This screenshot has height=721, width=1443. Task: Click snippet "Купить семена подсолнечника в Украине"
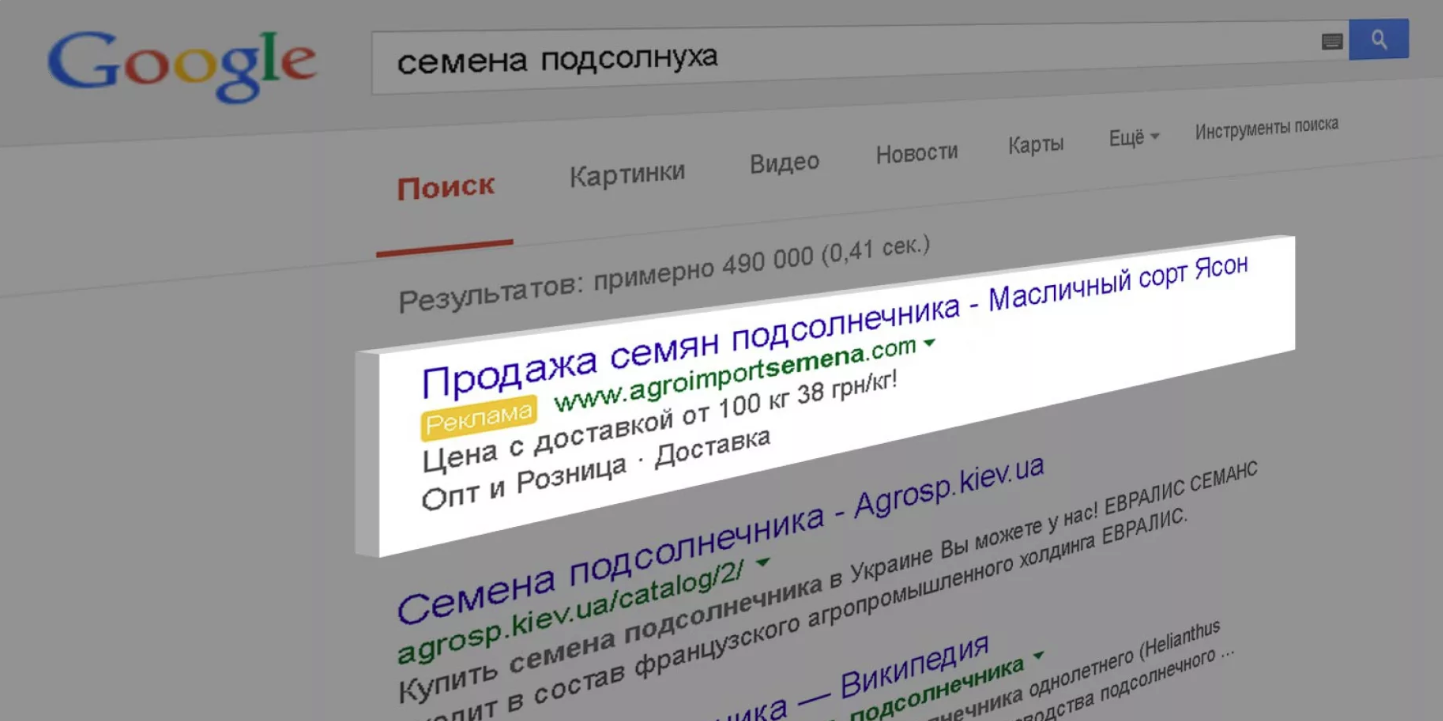click(x=667, y=619)
